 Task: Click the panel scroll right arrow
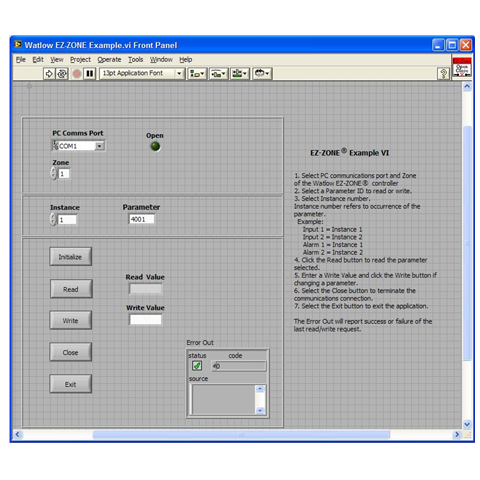coord(457,434)
